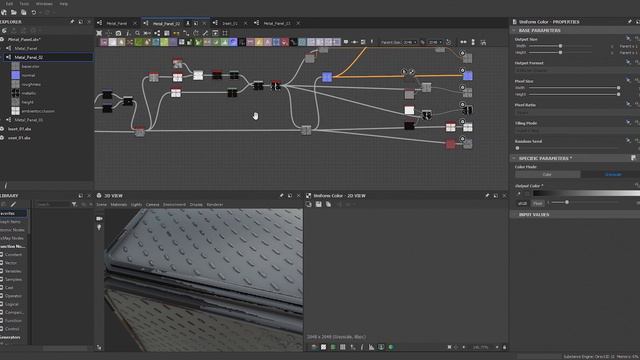The image size is (640, 360).
Task: Click the histogram icon in 2D View bottom bar
Action: tap(371, 347)
